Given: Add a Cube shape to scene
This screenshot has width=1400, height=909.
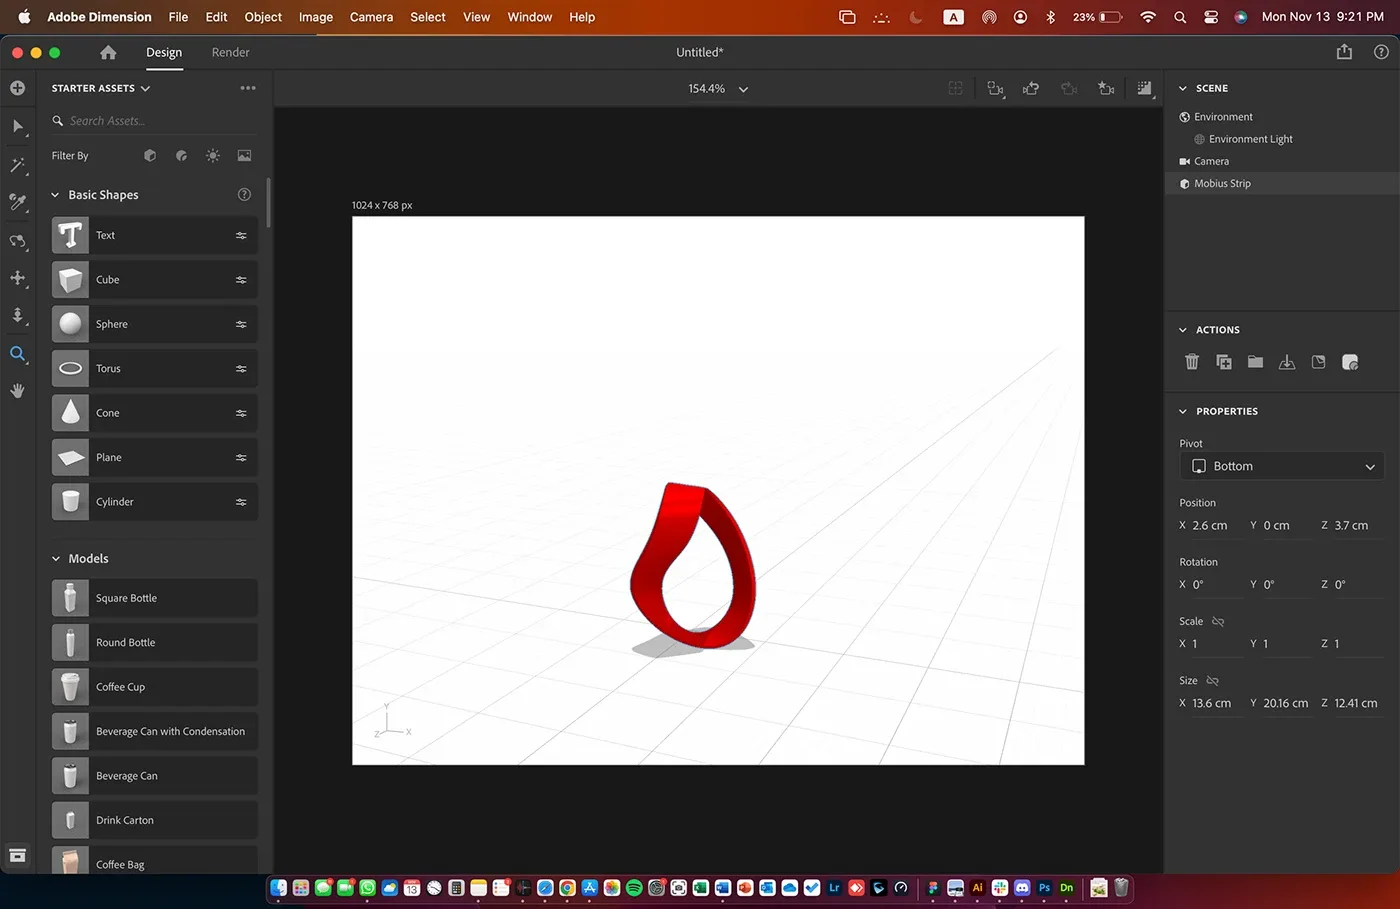Looking at the screenshot, I should 155,280.
